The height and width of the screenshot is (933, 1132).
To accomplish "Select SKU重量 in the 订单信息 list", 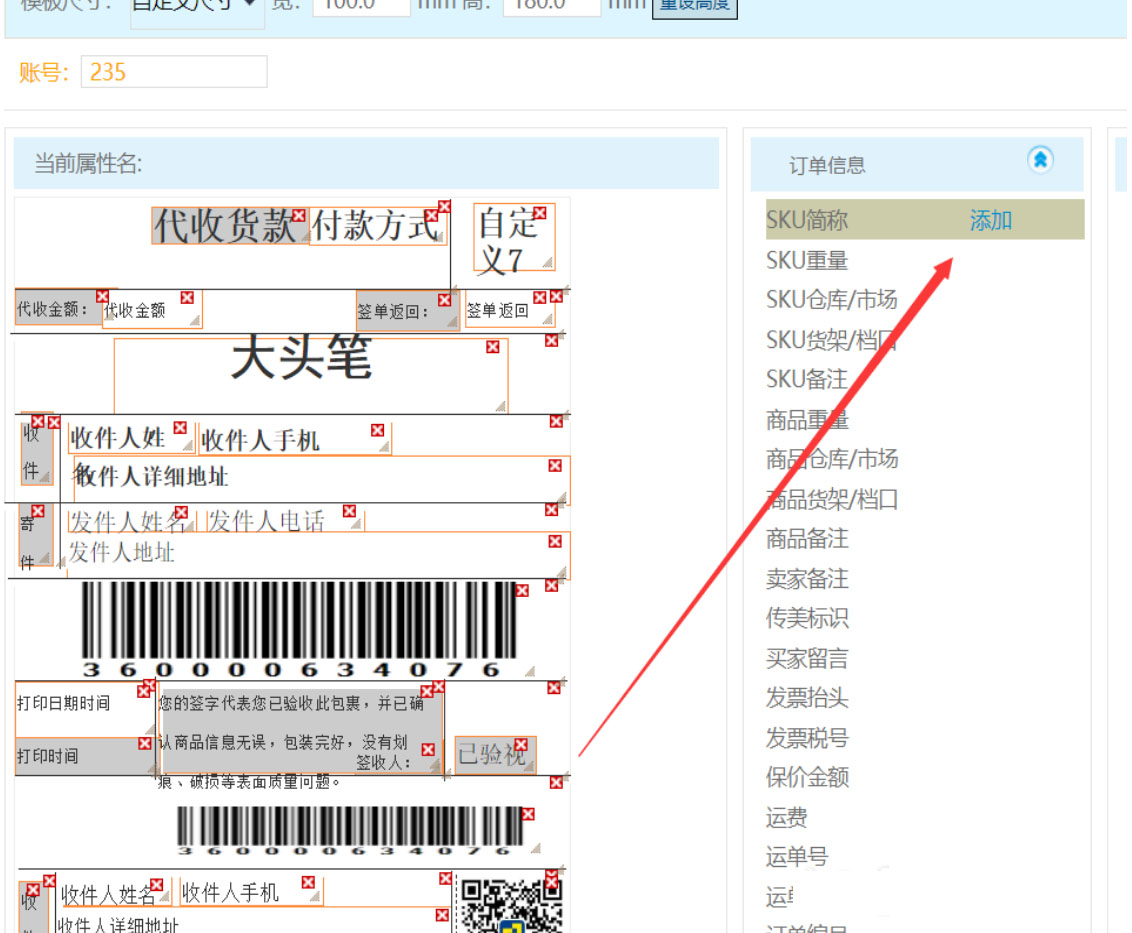I will [806, 259].
